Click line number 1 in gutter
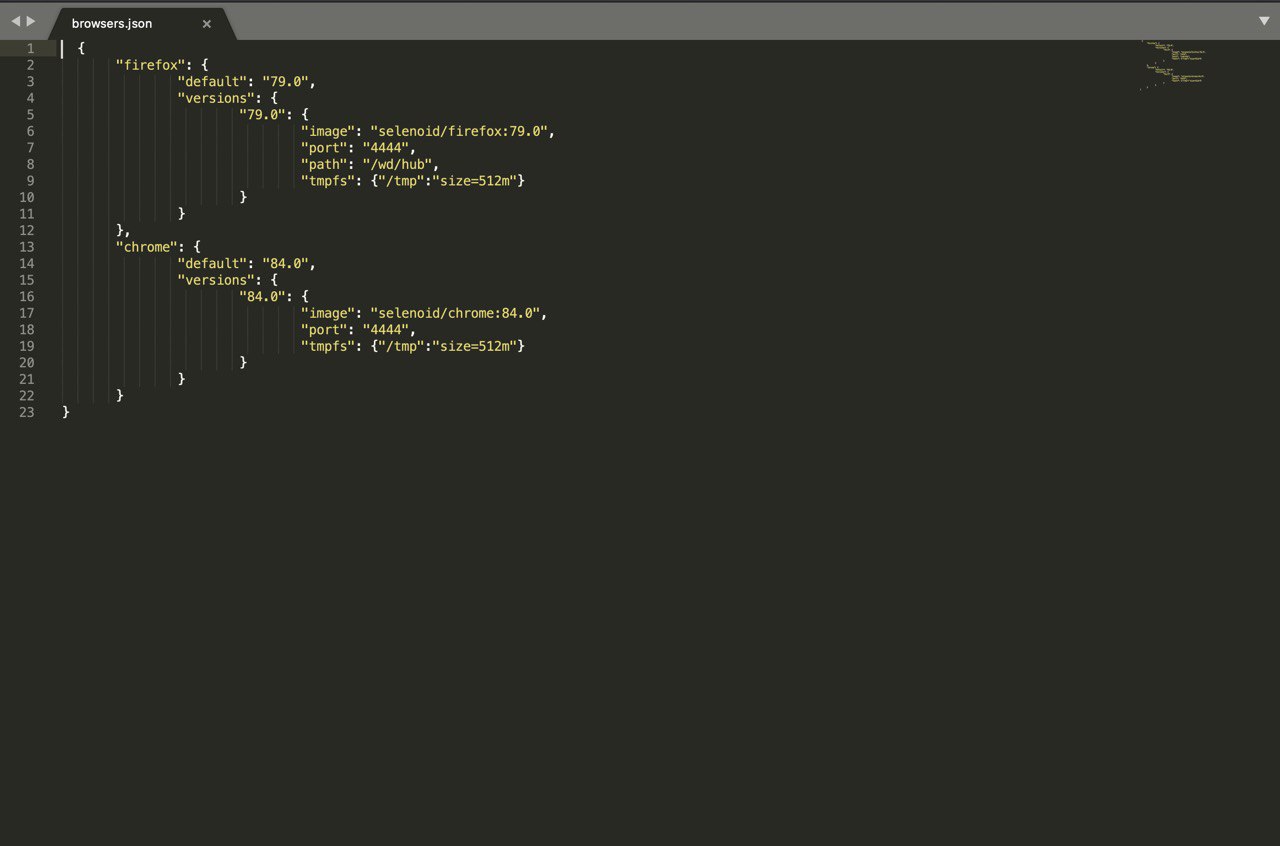 [x=30, y=48]
